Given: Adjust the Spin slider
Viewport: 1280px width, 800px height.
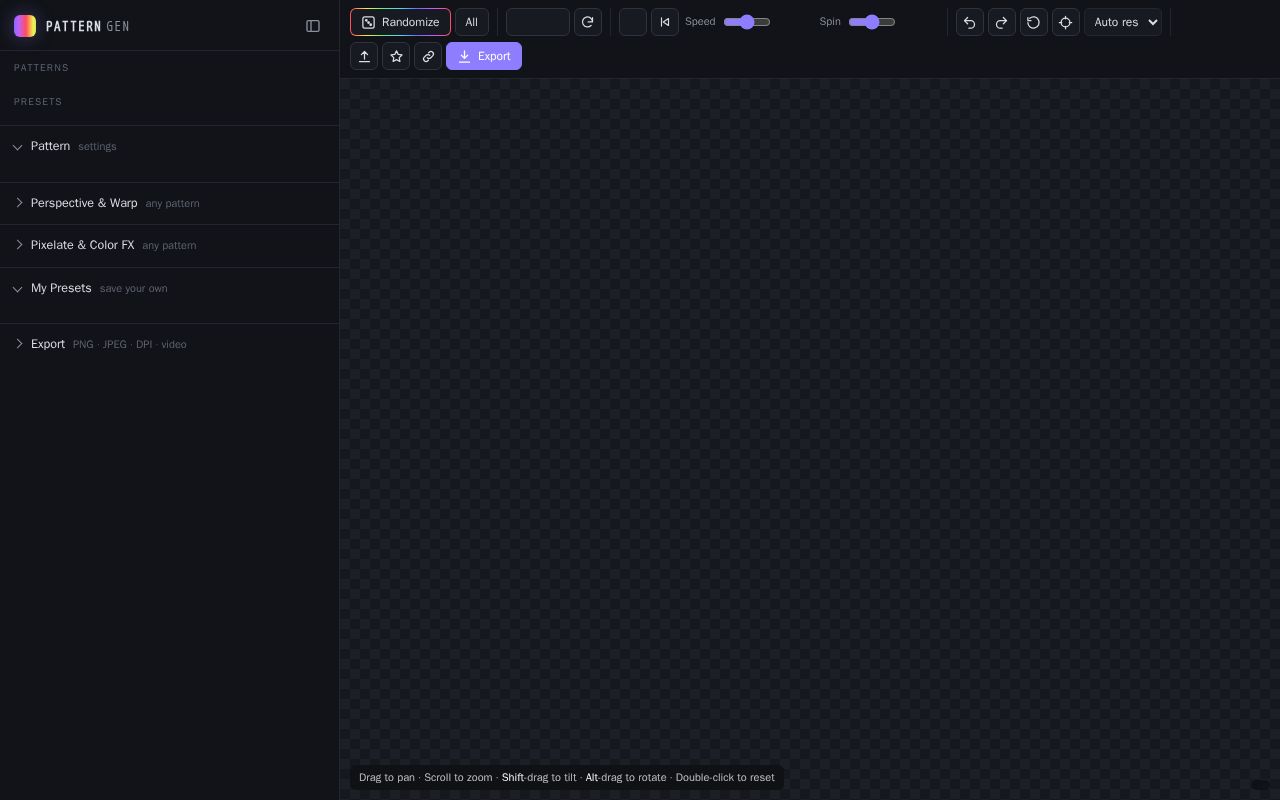Looking at the screenshot, I should click(872, 22).
